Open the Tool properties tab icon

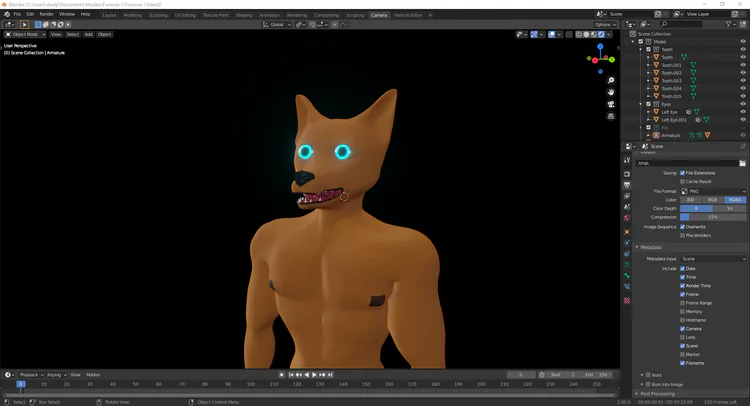(x=627, y=161)
